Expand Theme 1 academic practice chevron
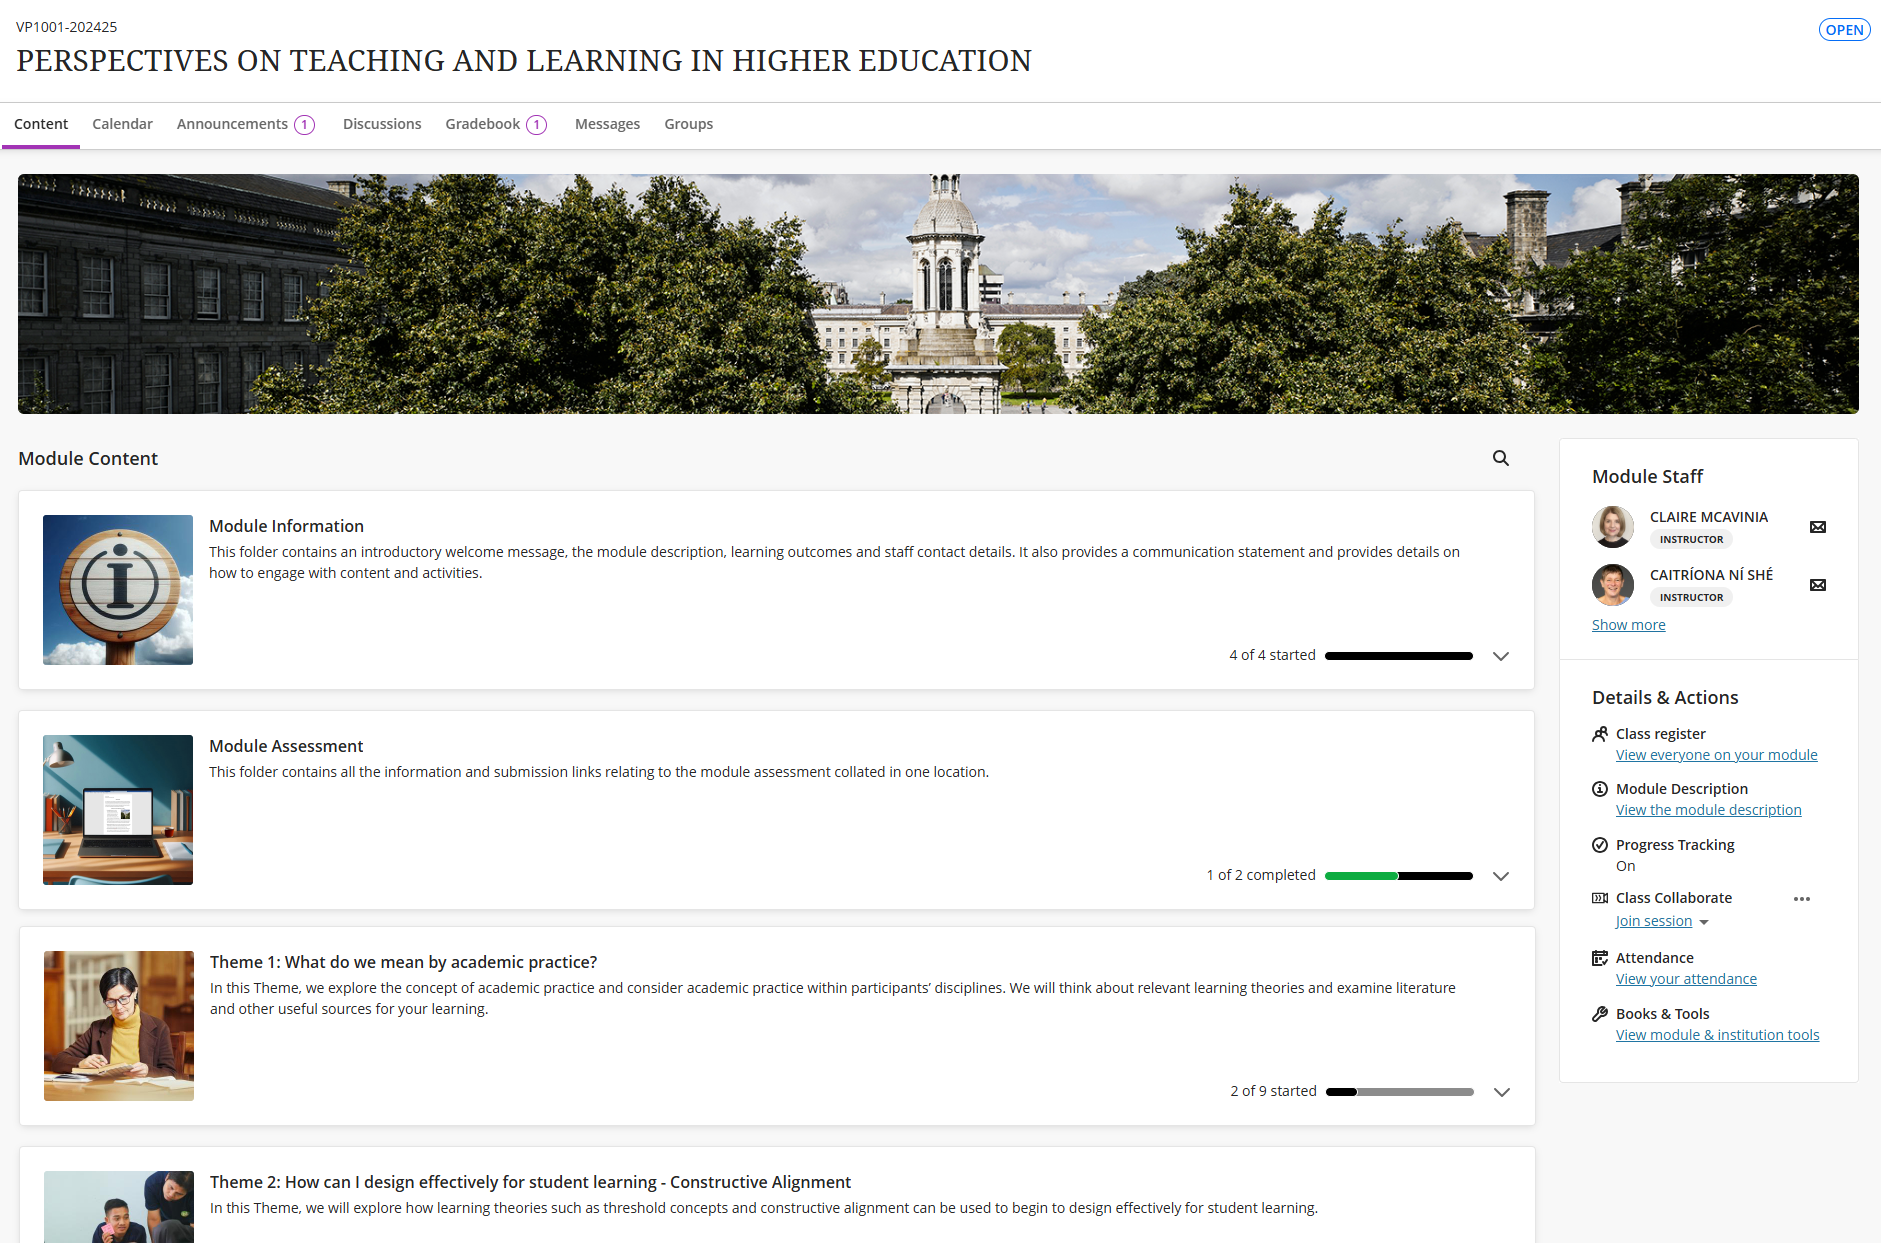 point(1501,1092)
